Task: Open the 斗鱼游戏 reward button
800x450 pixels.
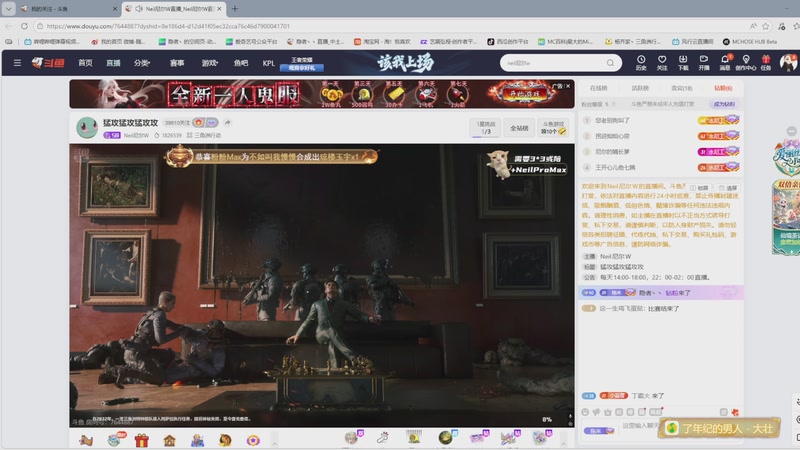Action: 554,128
